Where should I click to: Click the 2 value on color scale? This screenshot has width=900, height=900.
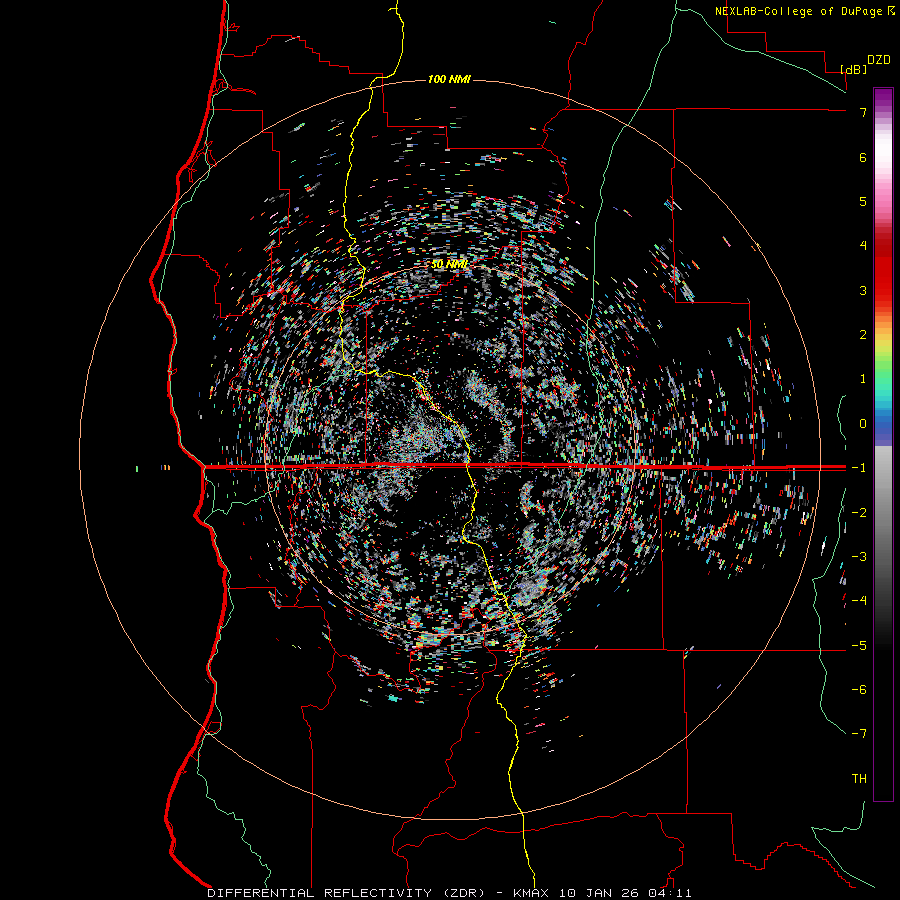[x=863, y=335]
